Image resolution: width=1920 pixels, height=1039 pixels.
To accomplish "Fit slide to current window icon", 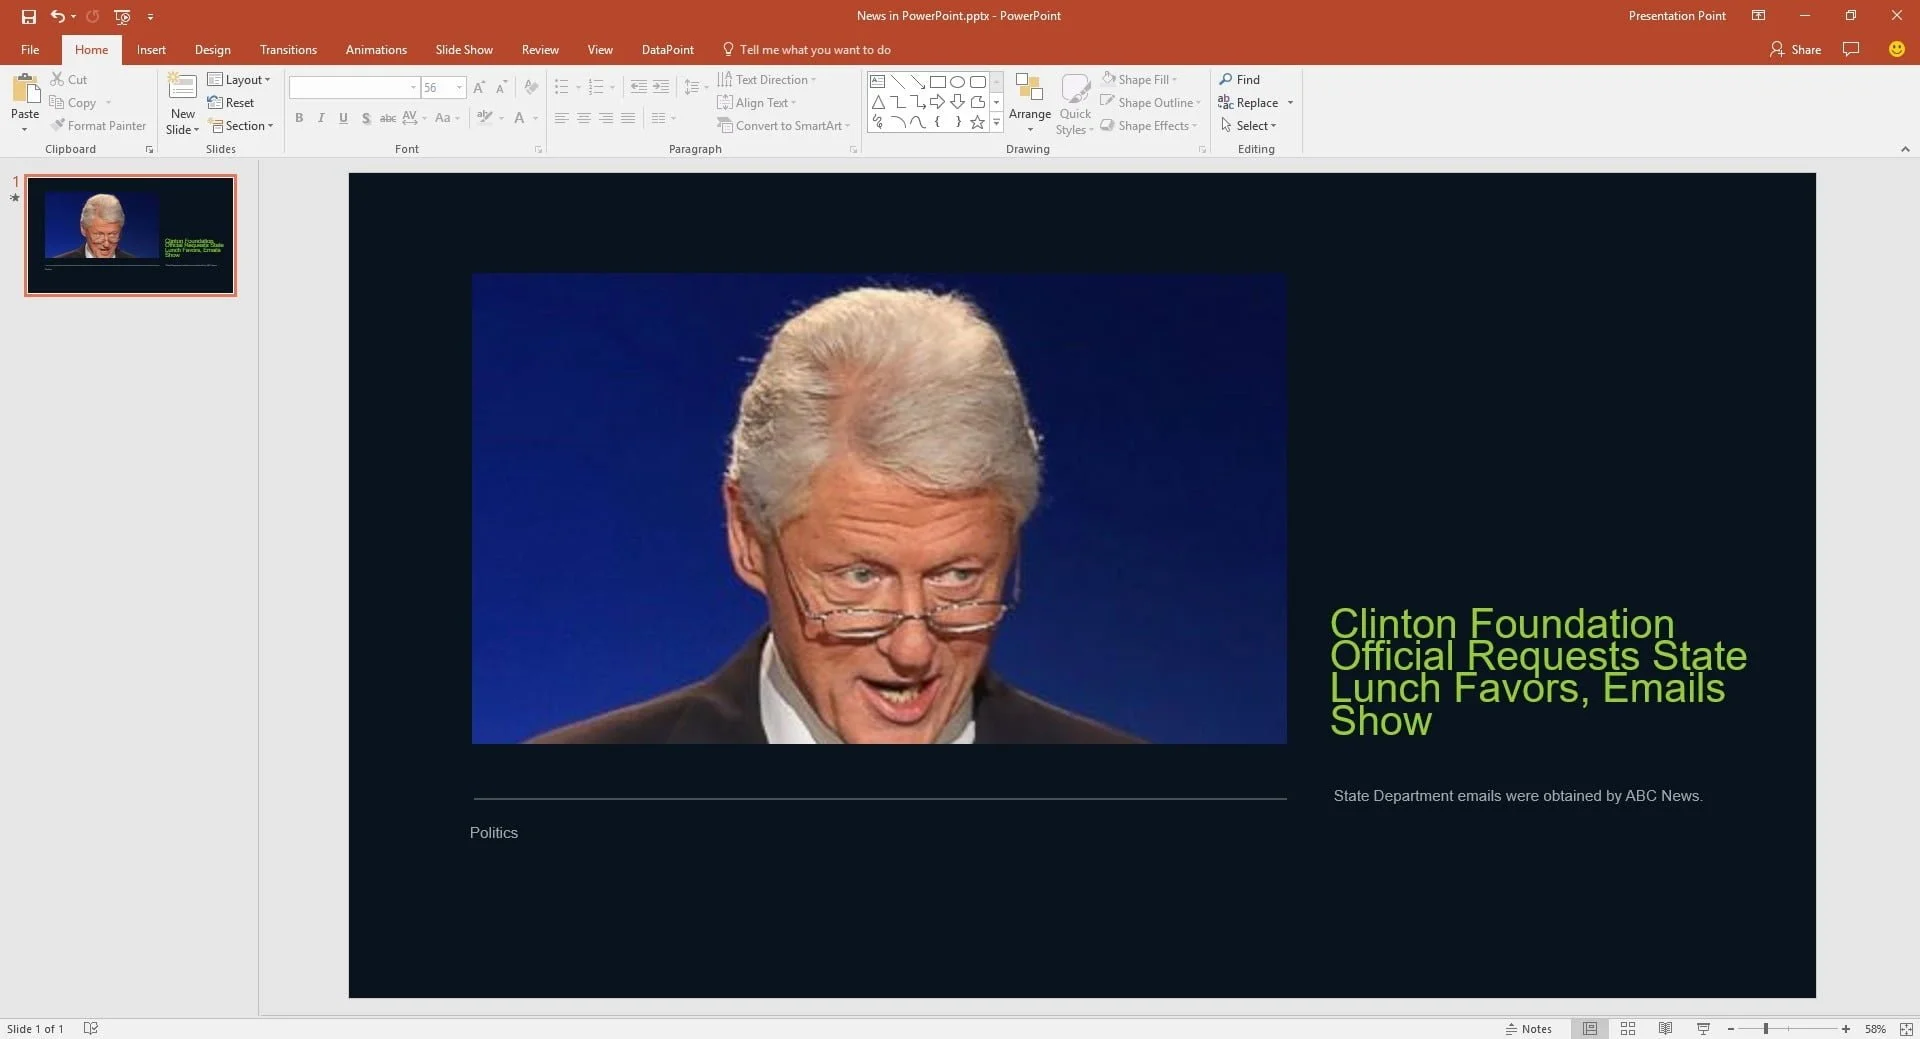I will [x=1905, y=1028].
